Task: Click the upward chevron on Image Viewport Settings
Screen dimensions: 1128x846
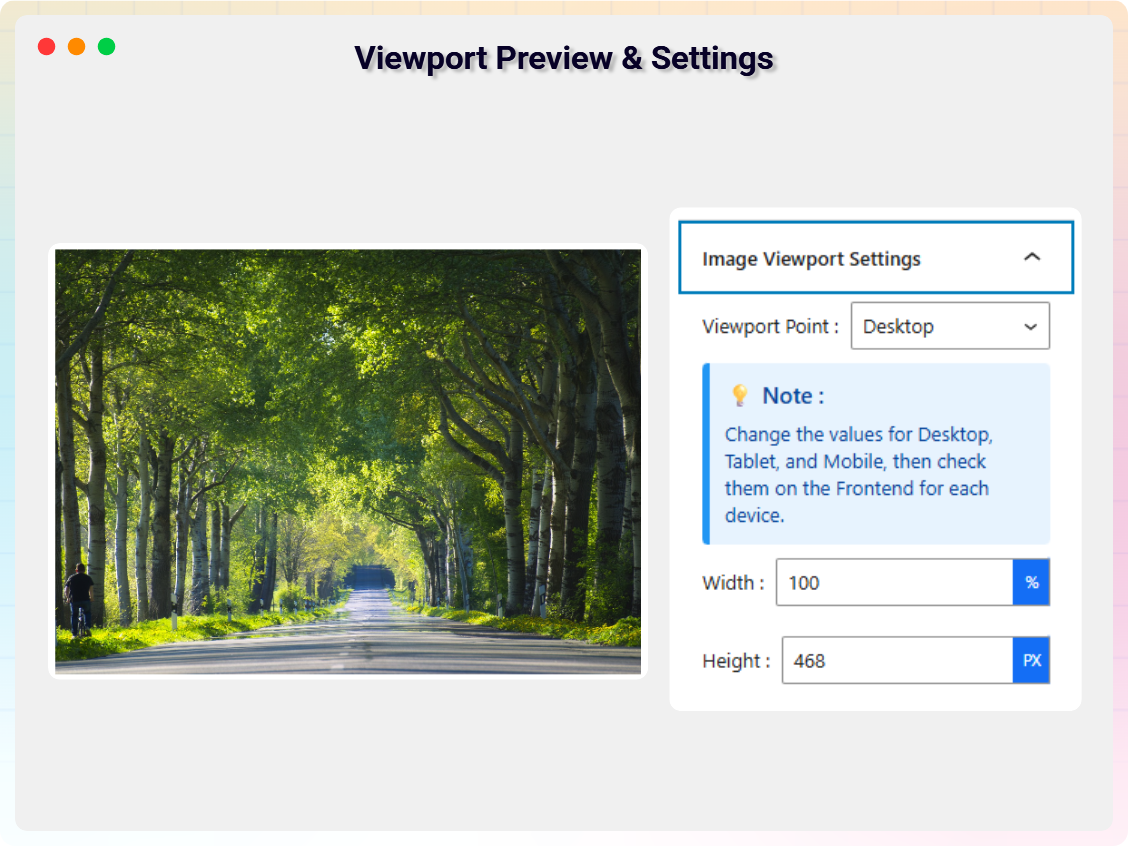Action: coord(1032,257)
